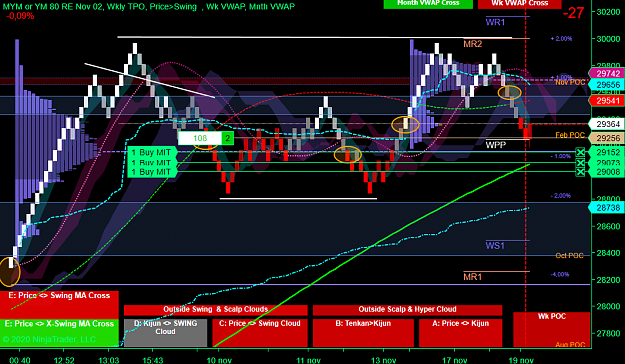Click the Outside Scalp & Hyper Cloud bar
The width and height of the screenshot is (625, 364).
click(x=407, y=310)
